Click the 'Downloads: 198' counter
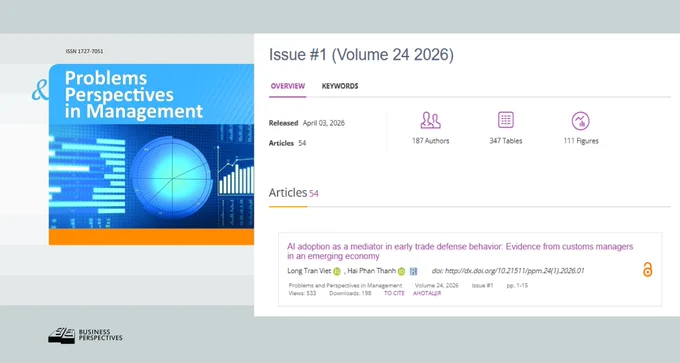The height and width of the screenshot is (363, 680). pyautogui.click(x=350, y=294)
